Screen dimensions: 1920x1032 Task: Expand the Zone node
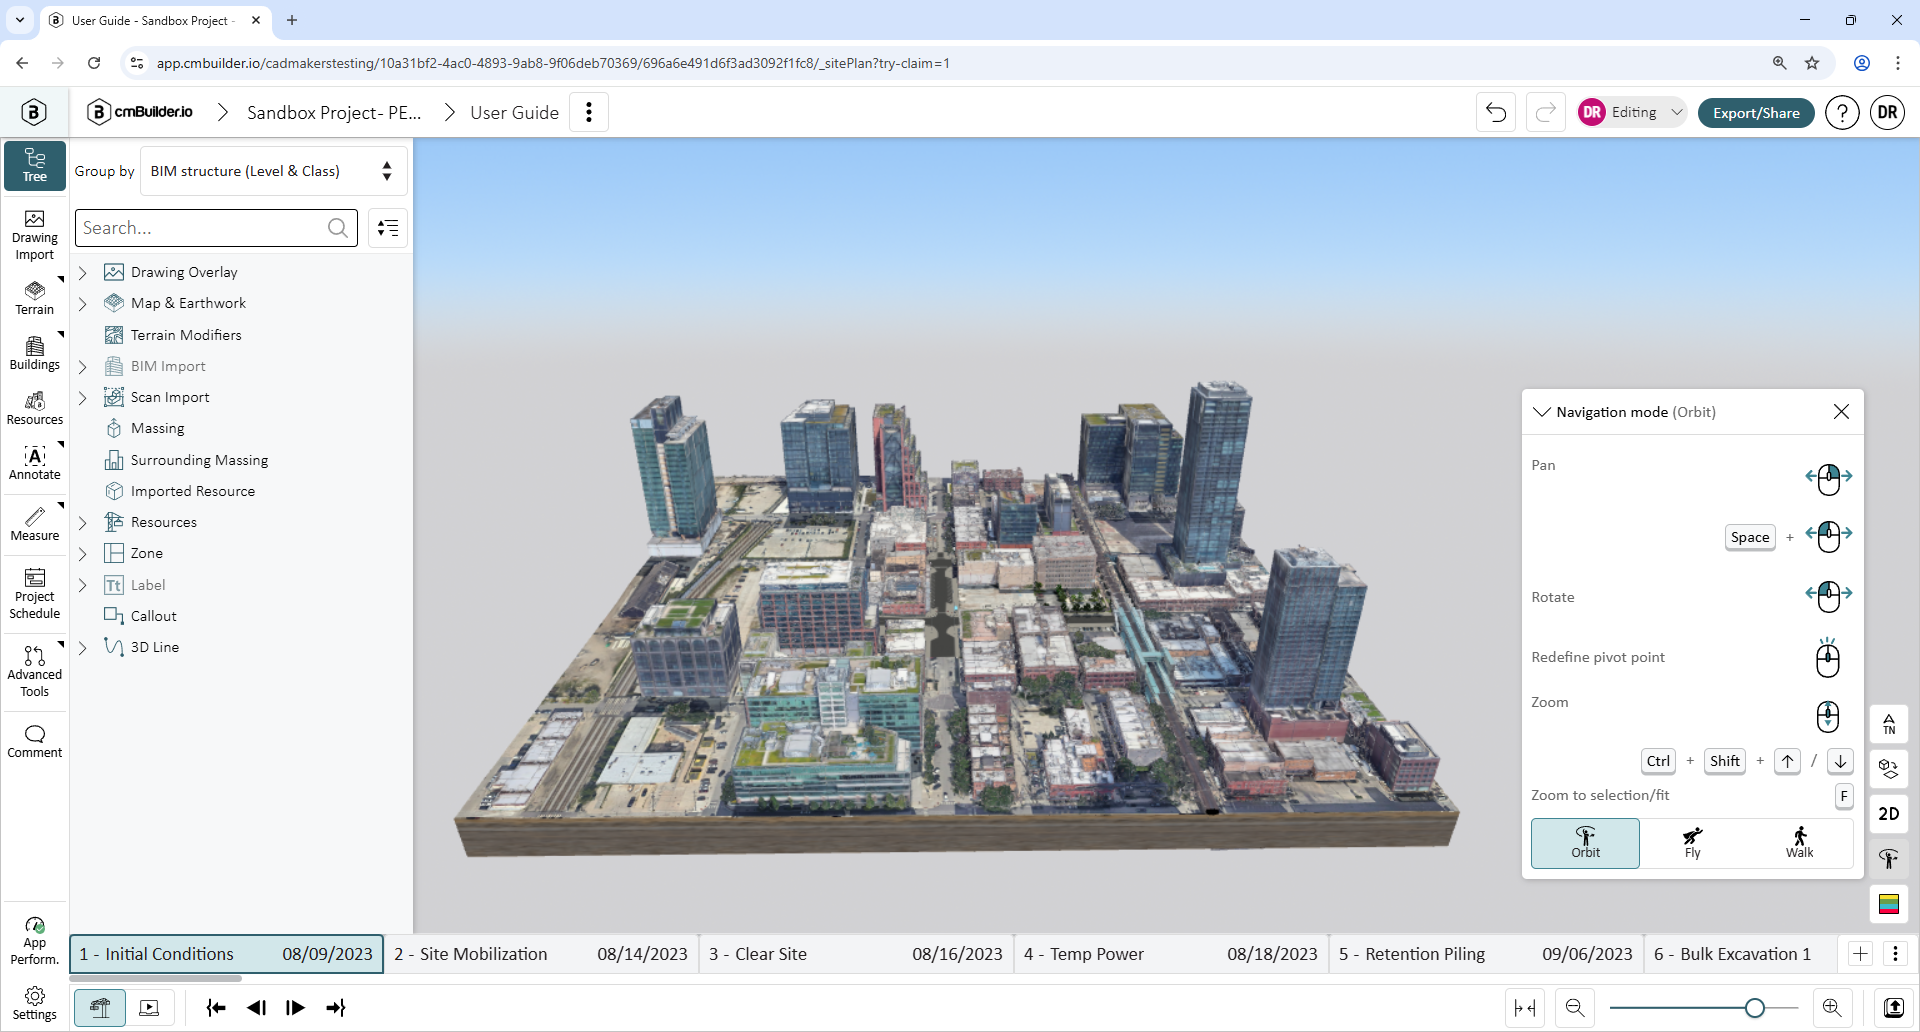(x=83, y=553)
